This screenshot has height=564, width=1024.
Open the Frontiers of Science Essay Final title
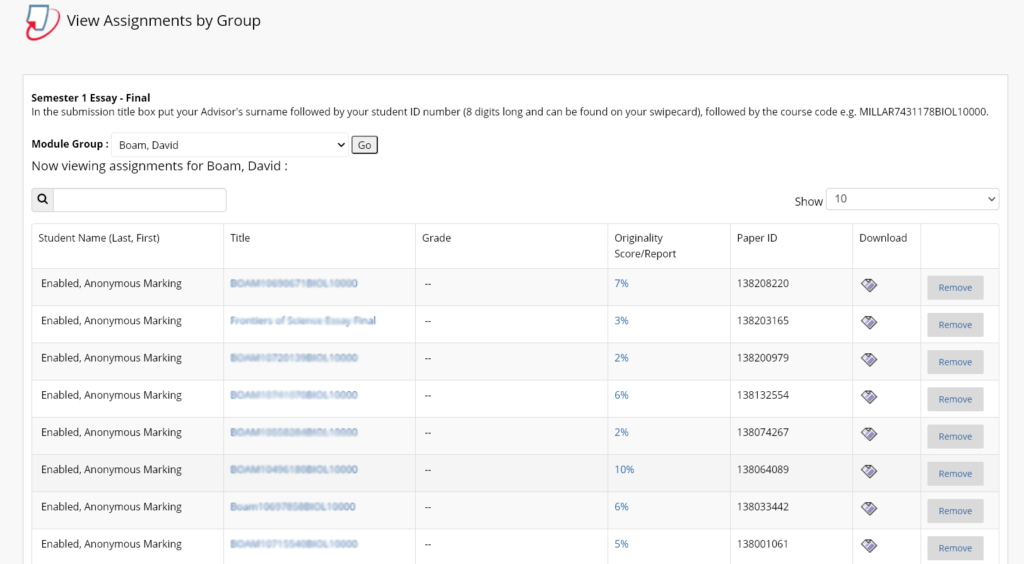point(303,321)
